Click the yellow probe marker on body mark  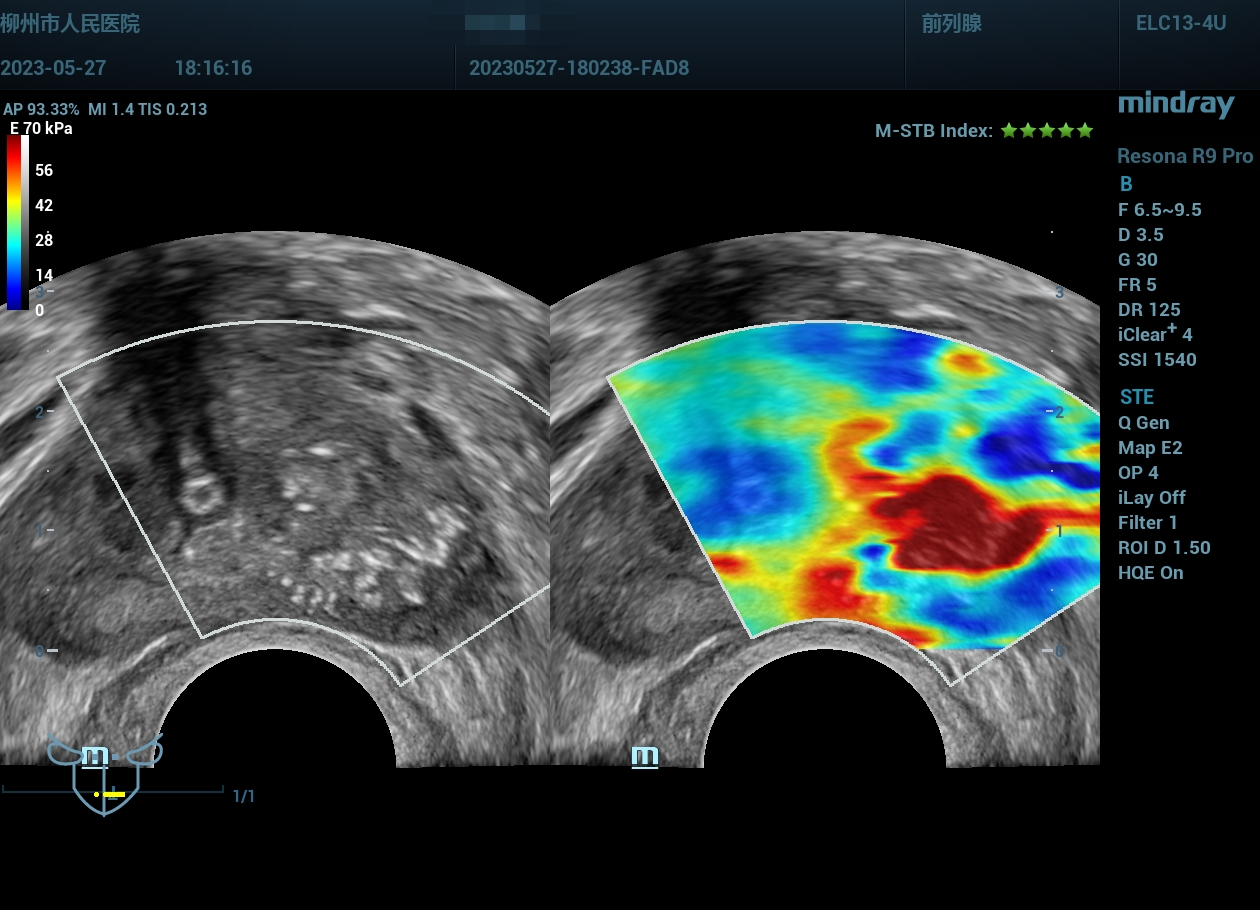tap(112, 794)
